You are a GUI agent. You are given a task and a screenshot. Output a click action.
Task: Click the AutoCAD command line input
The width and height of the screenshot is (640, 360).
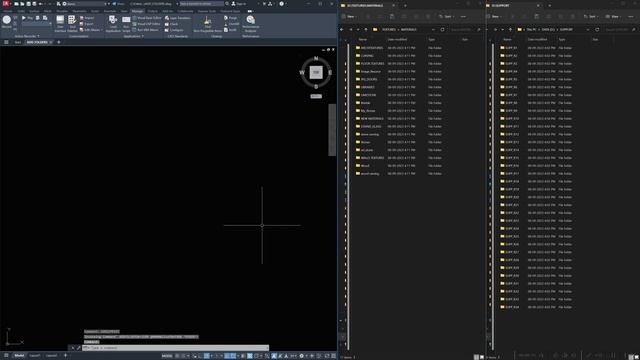(x=176, y=348)
